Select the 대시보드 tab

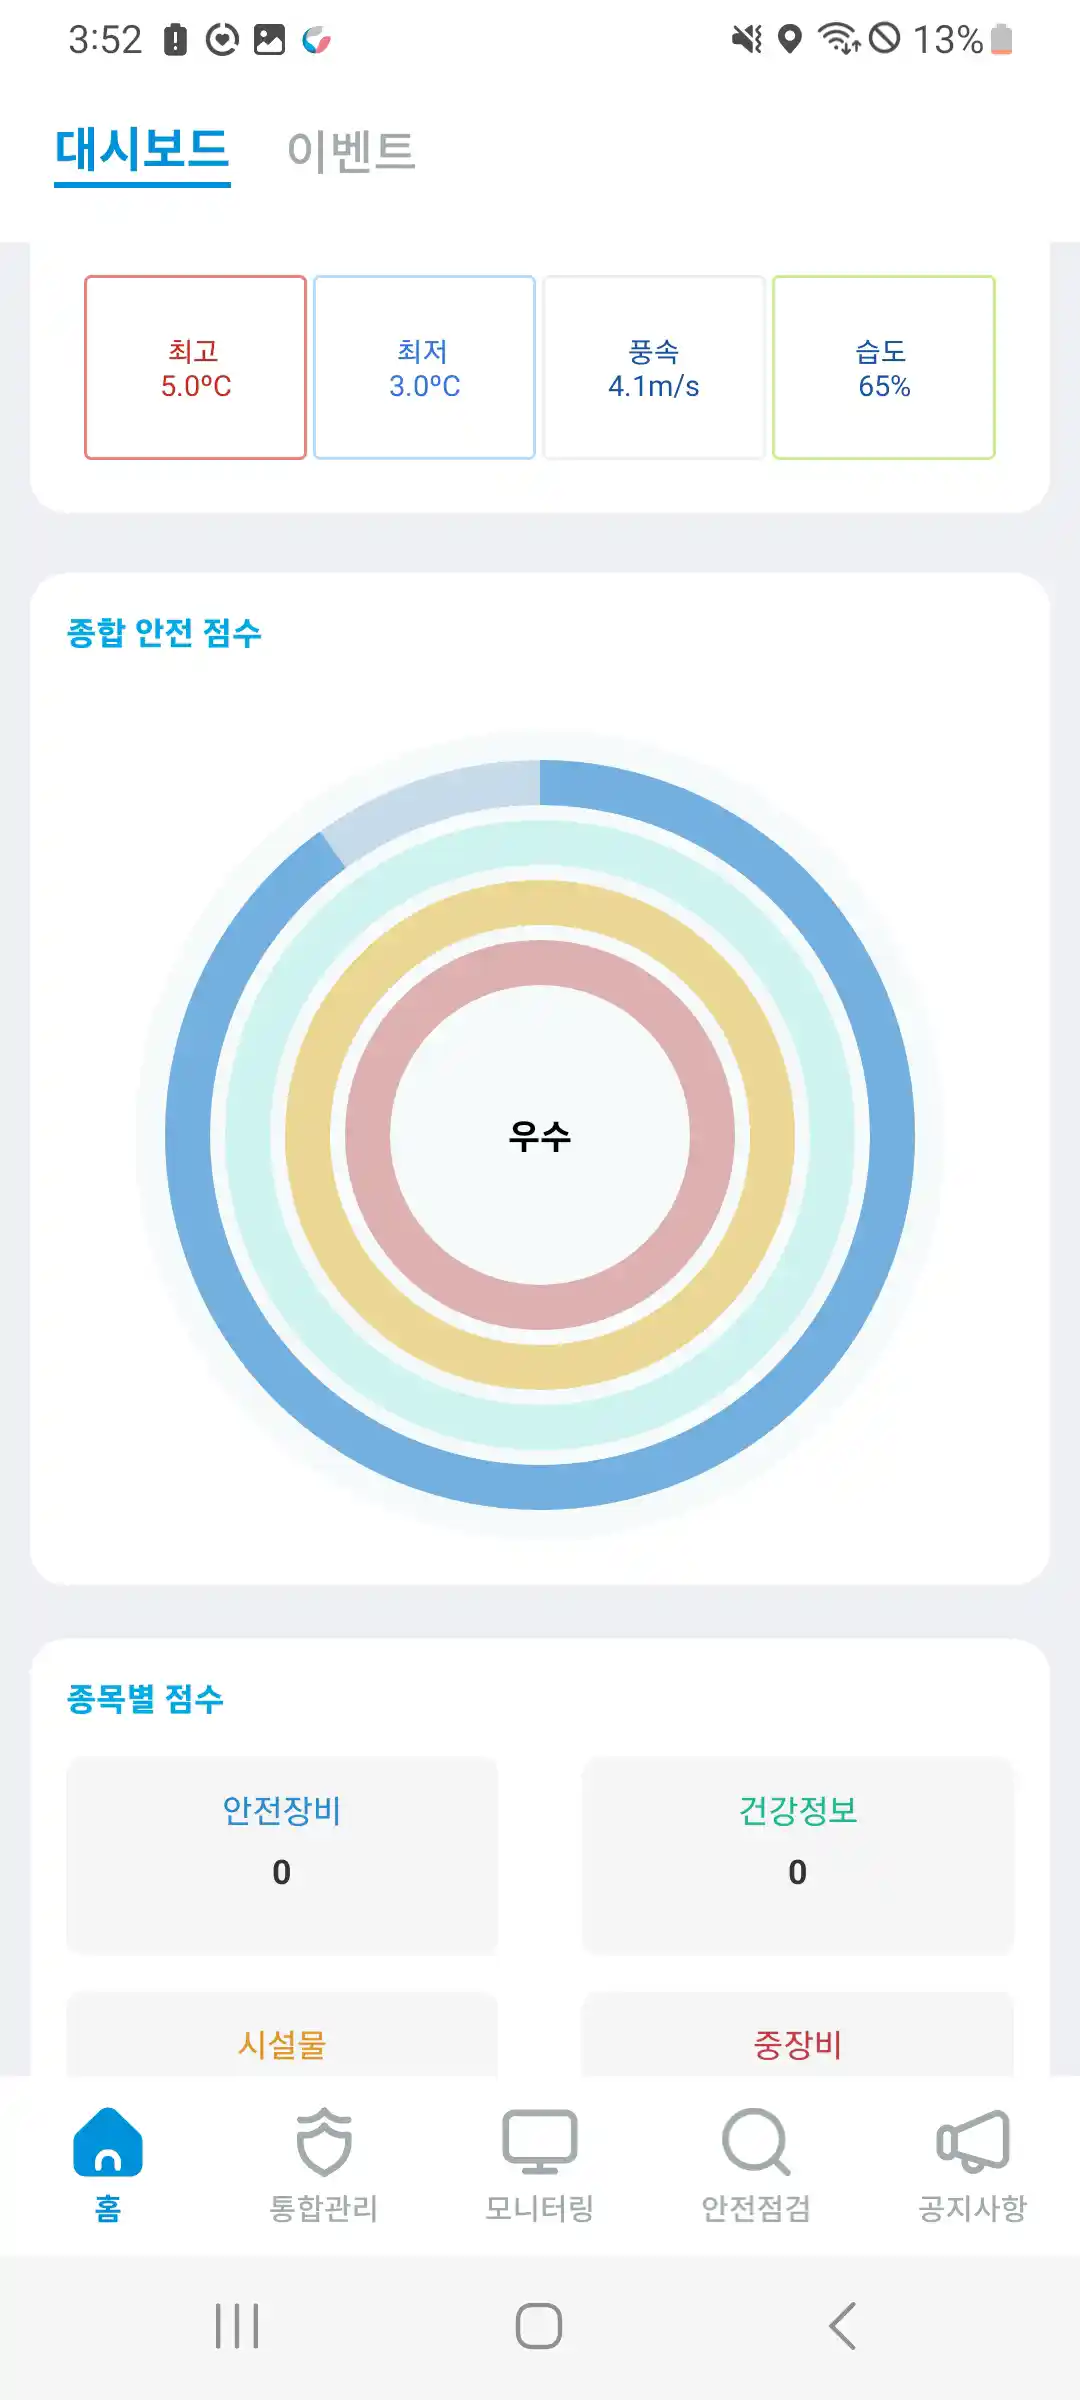142,151
